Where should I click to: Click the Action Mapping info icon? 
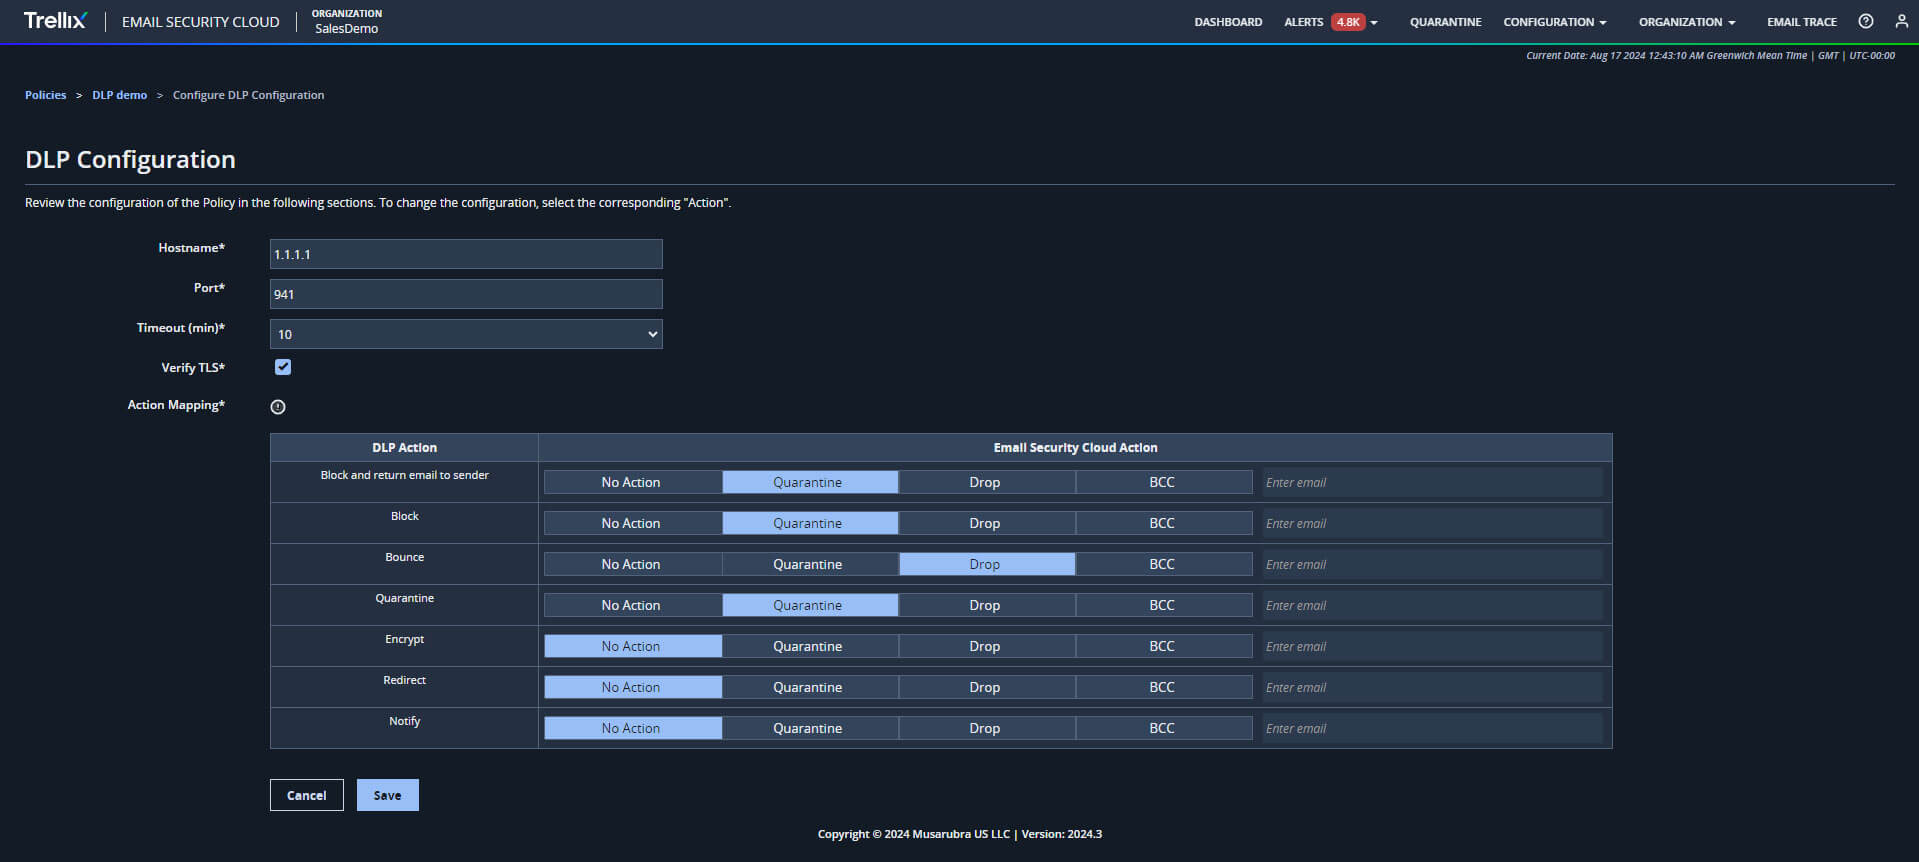(x=278, y=407)
